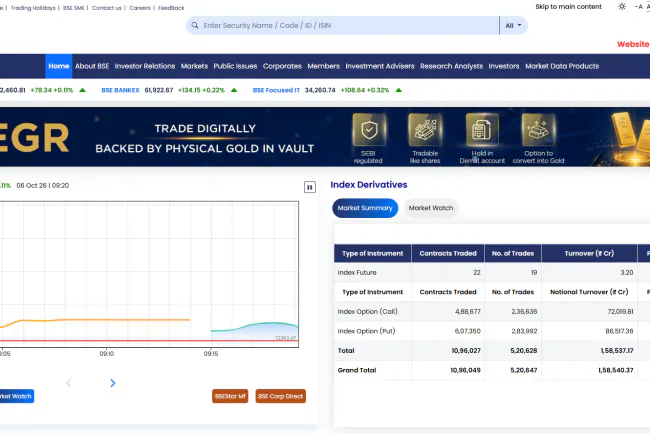Viewport: 650px width, 434px height.
Task: Open the Contact us link
Action: coord(107,8)
